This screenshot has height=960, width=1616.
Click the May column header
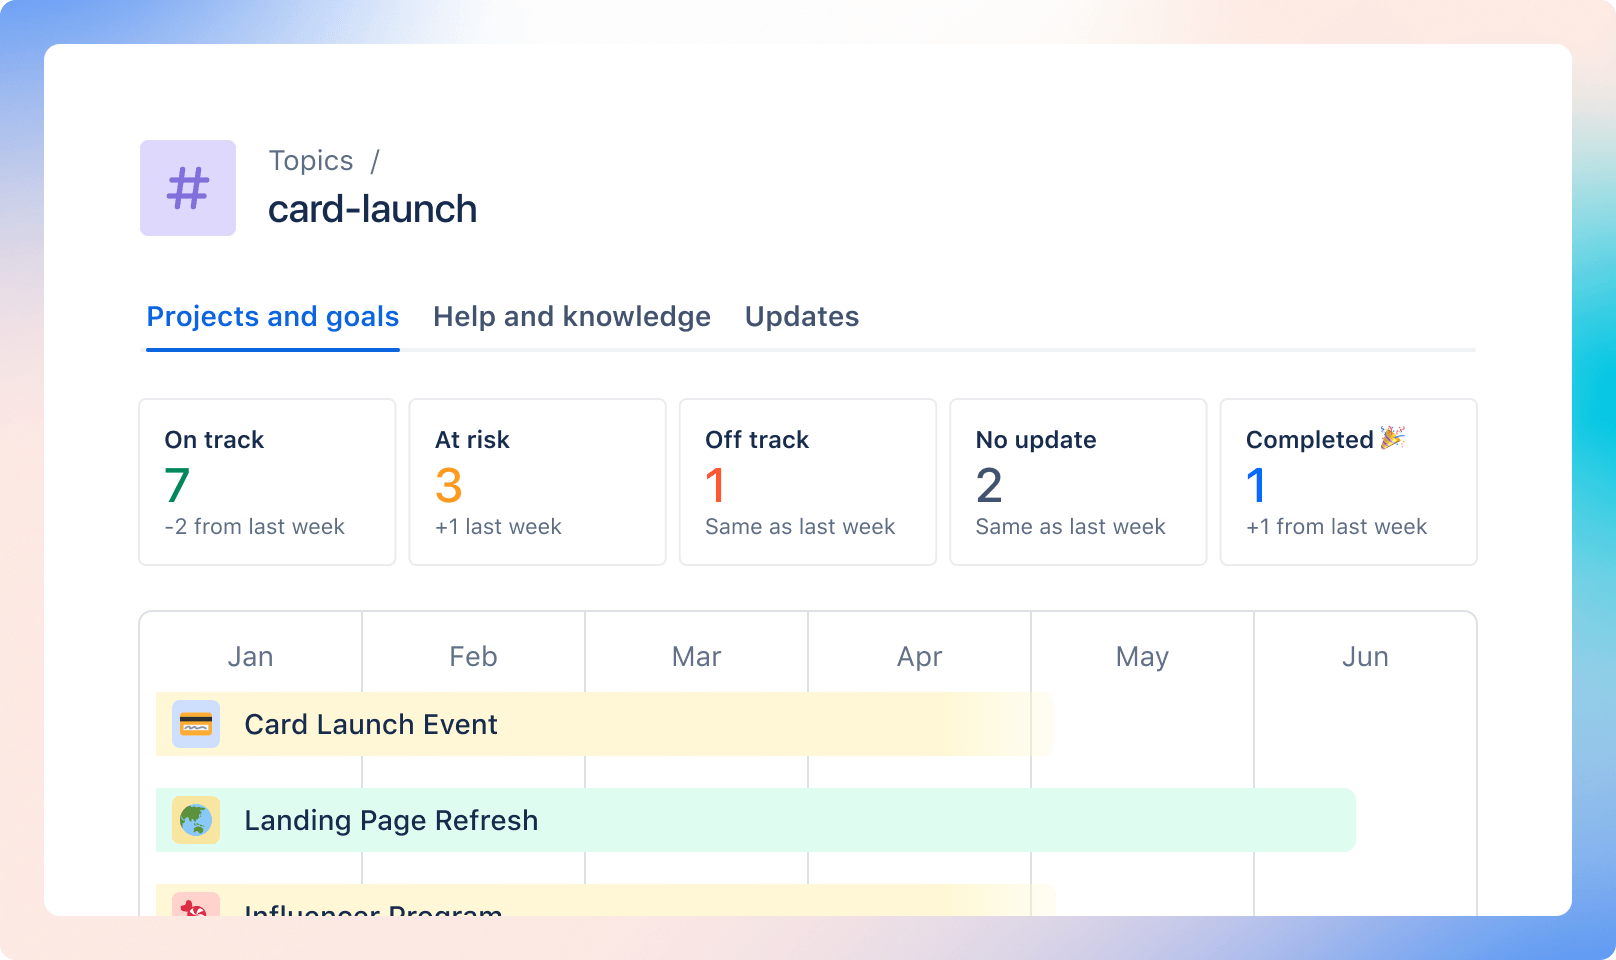point(1142,656)
